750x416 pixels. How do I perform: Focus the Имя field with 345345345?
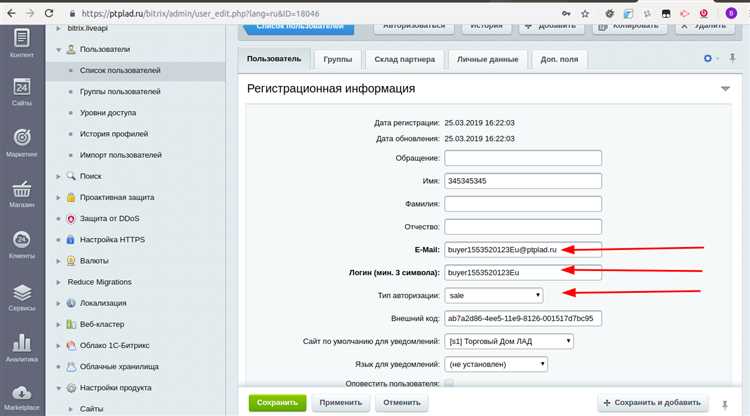(x=523, y=181)
